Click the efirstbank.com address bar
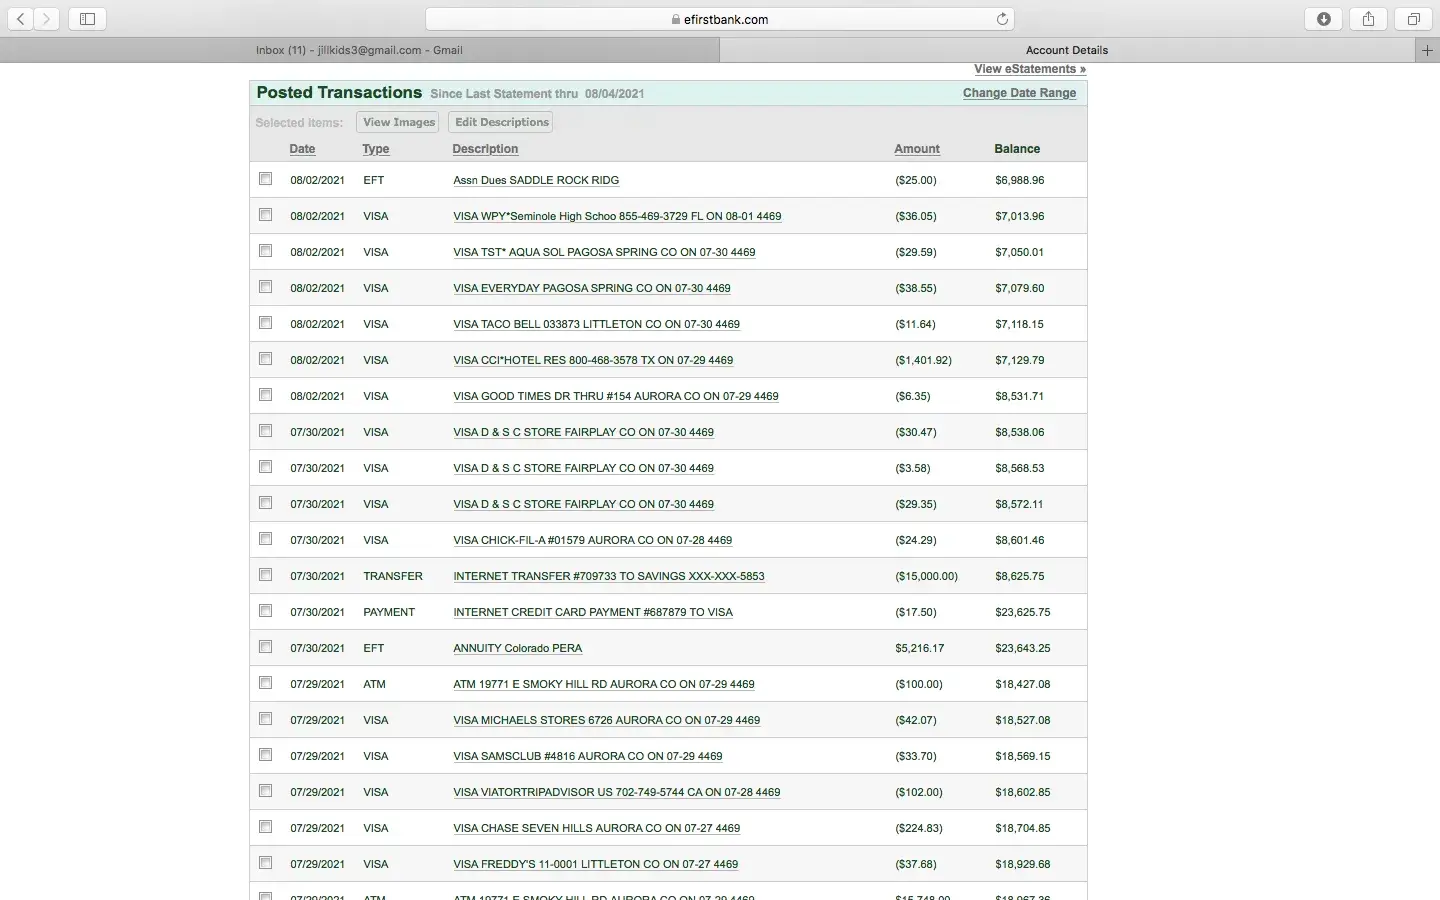1440x900 pixels. (x=719, y=19)
